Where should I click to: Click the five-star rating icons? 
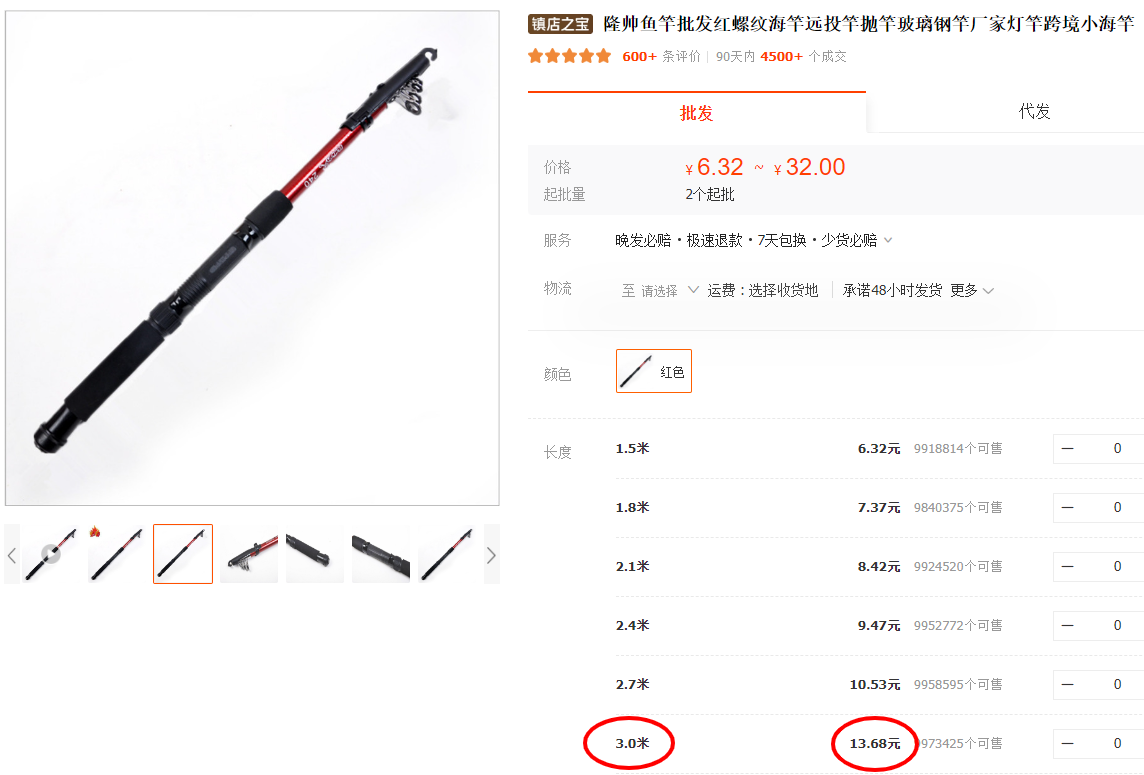[x=569, y=56]
